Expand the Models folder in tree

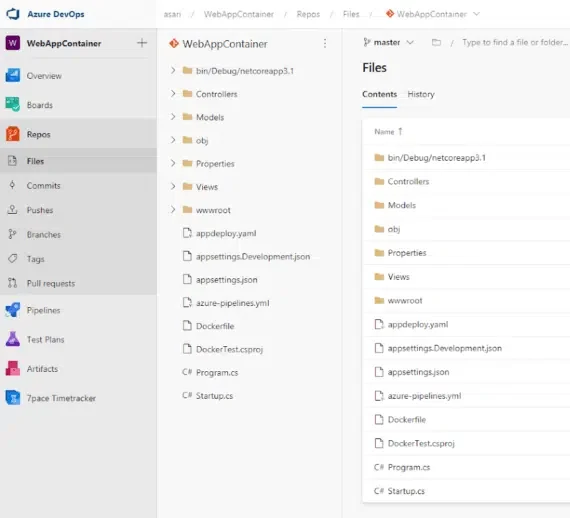point(173,117)
